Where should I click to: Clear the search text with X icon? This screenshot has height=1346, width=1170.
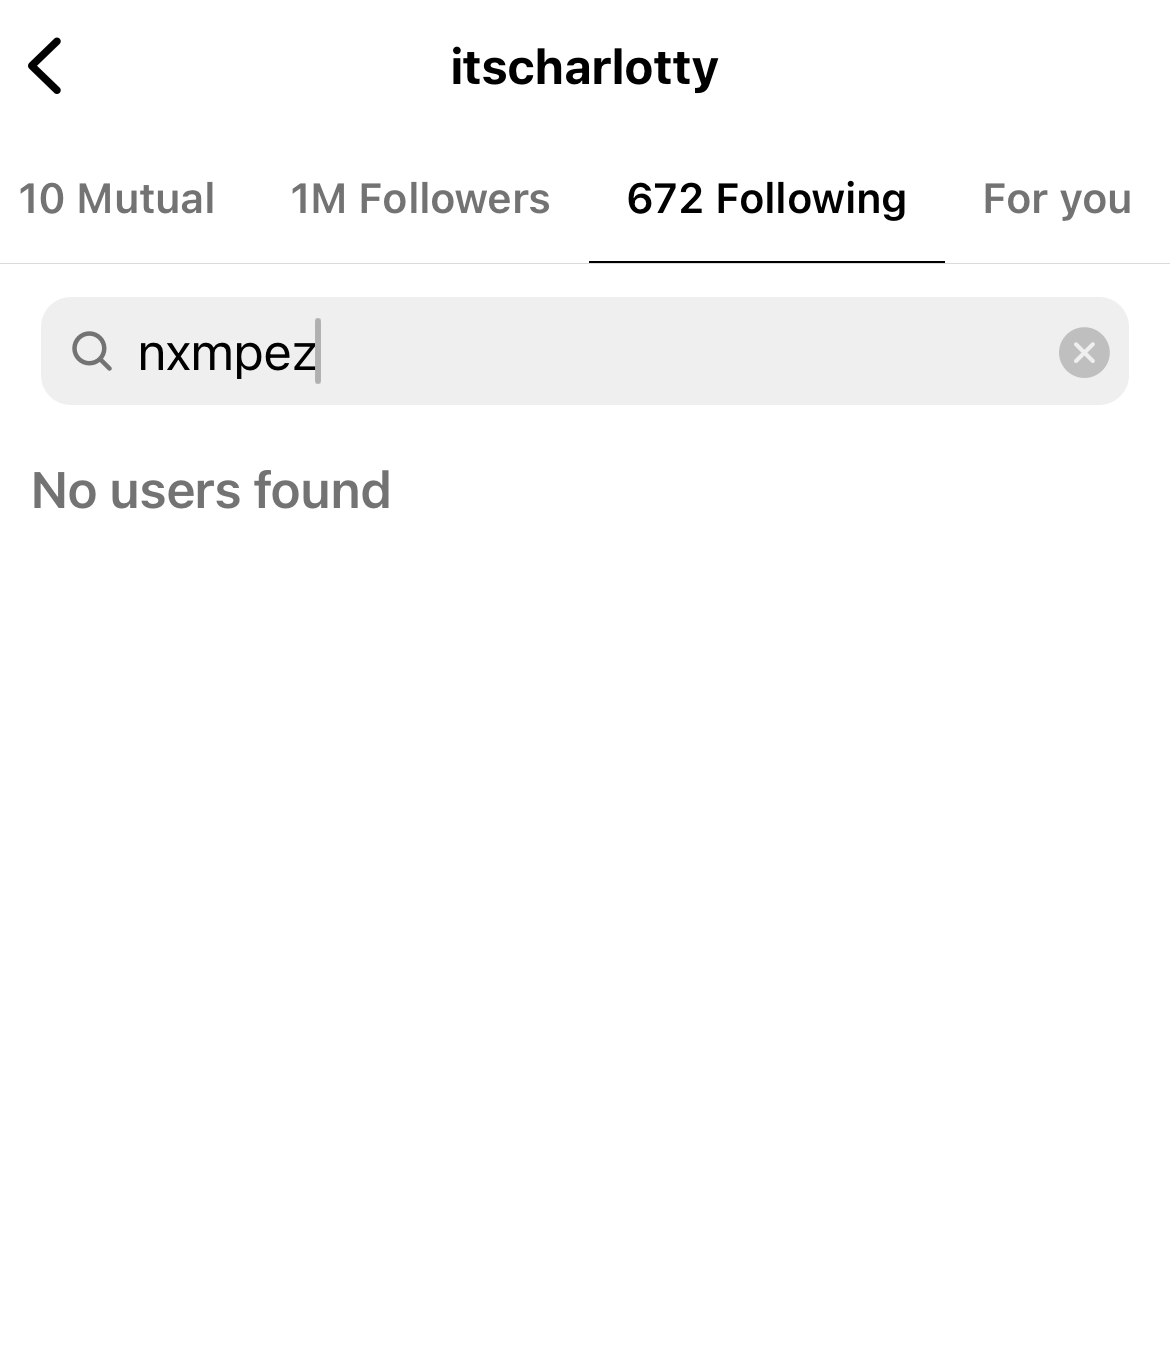coord(1084,352)
